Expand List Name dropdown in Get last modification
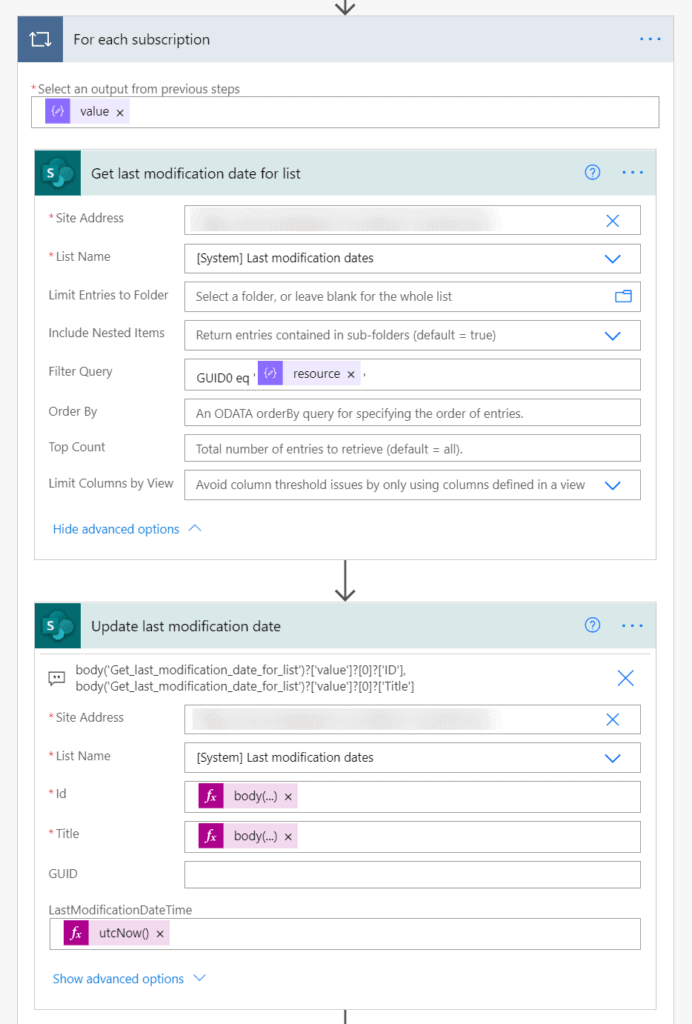Viewport: 692px width, 1024px height. (x=613, y=258)
